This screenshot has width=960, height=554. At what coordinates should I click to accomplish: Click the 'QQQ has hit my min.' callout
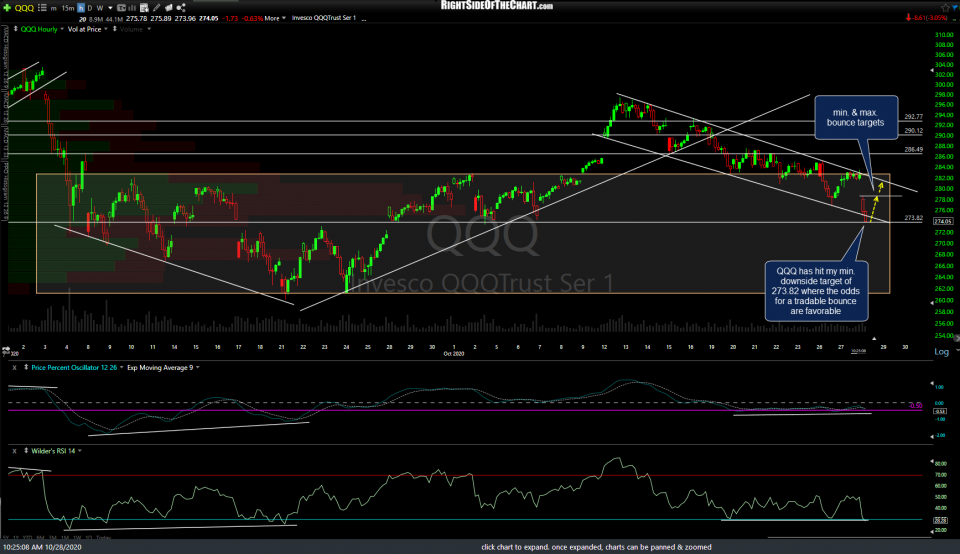tap(816, 291)
